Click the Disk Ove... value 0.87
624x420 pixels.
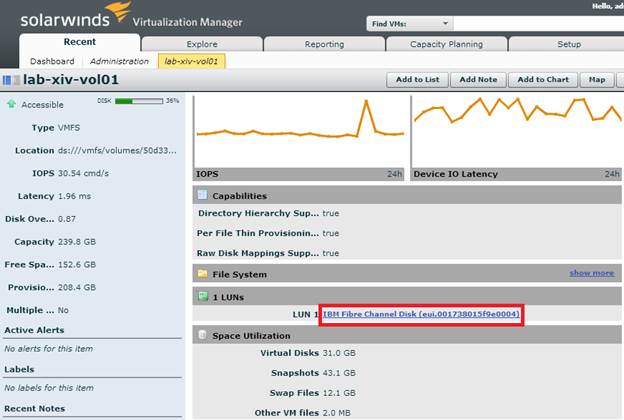[67, 219]
